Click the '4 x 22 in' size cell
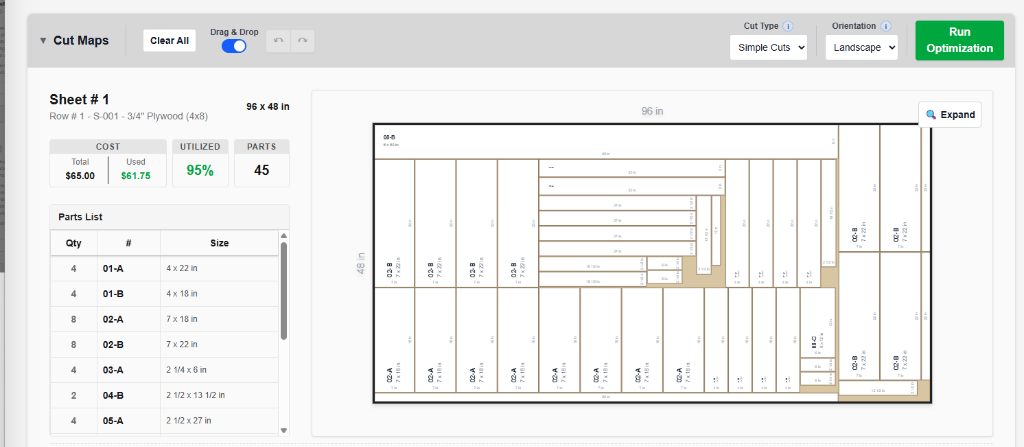Screen dimensions: 1024x447 point(219,269)
